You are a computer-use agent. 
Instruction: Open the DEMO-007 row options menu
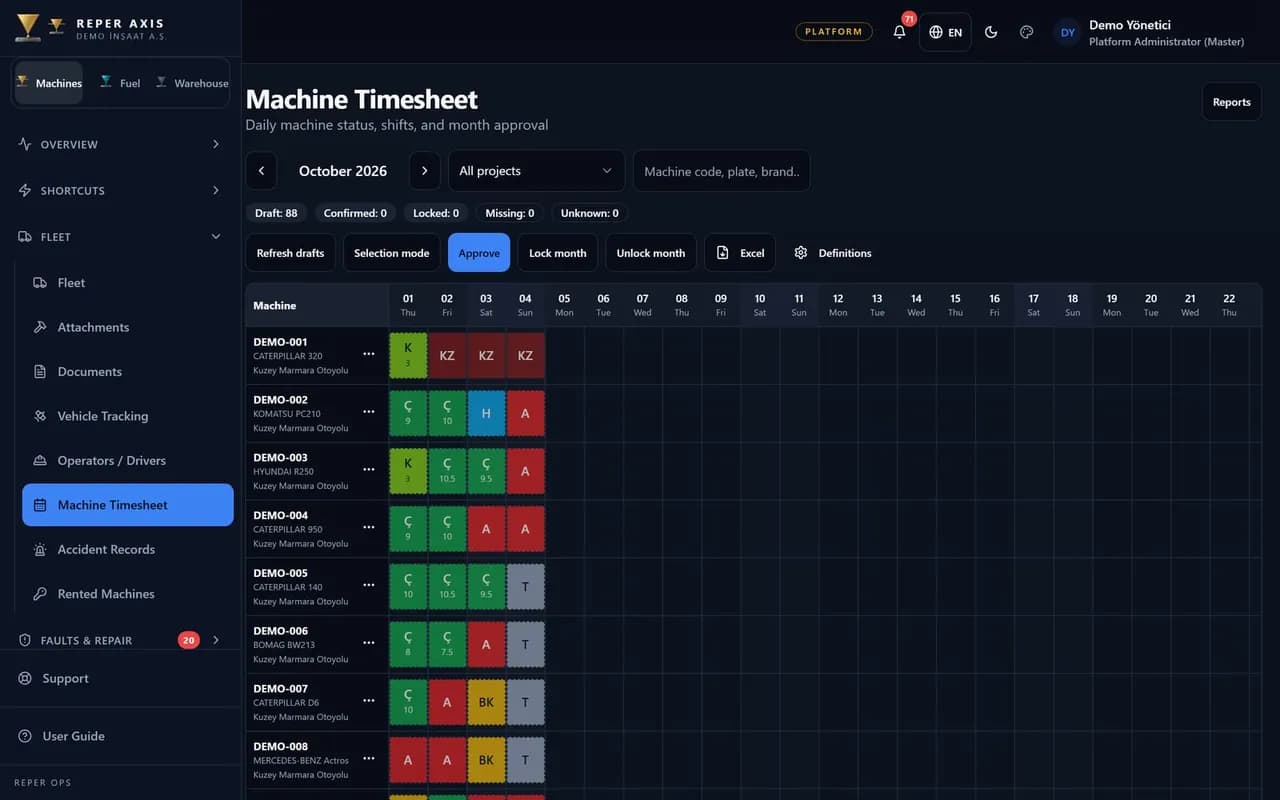coord(369,700)
